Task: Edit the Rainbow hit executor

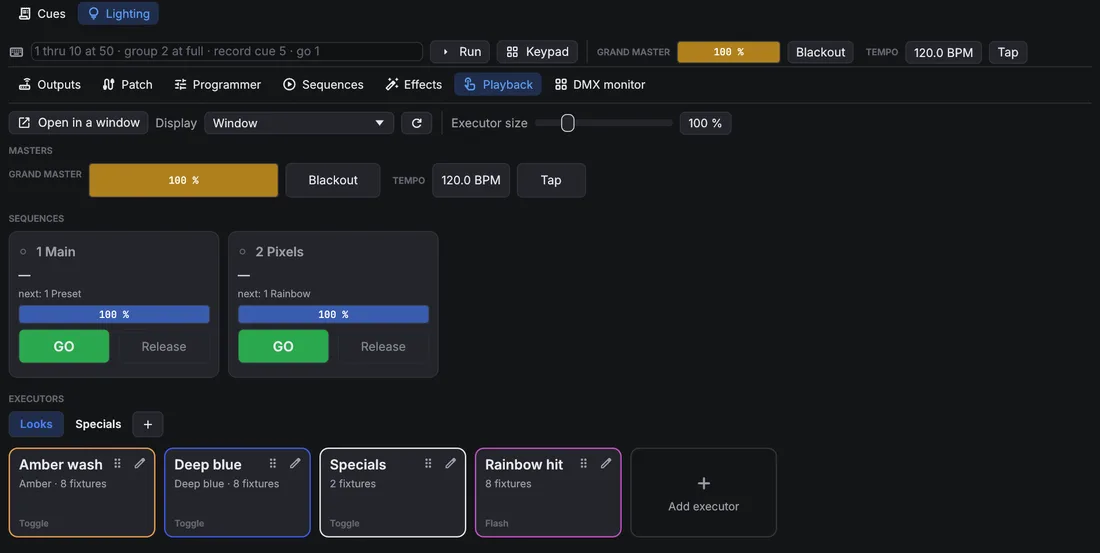Action: [606, 463]
